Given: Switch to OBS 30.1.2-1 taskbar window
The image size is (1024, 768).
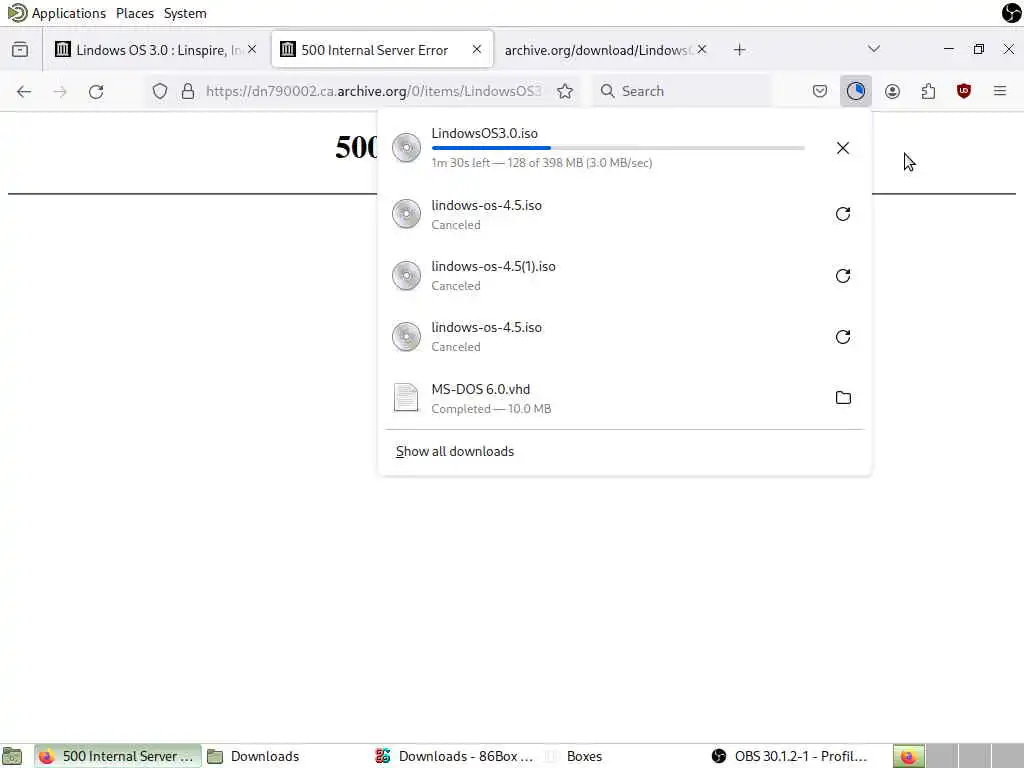Looking at the screenshot, I should click(790, 756).
